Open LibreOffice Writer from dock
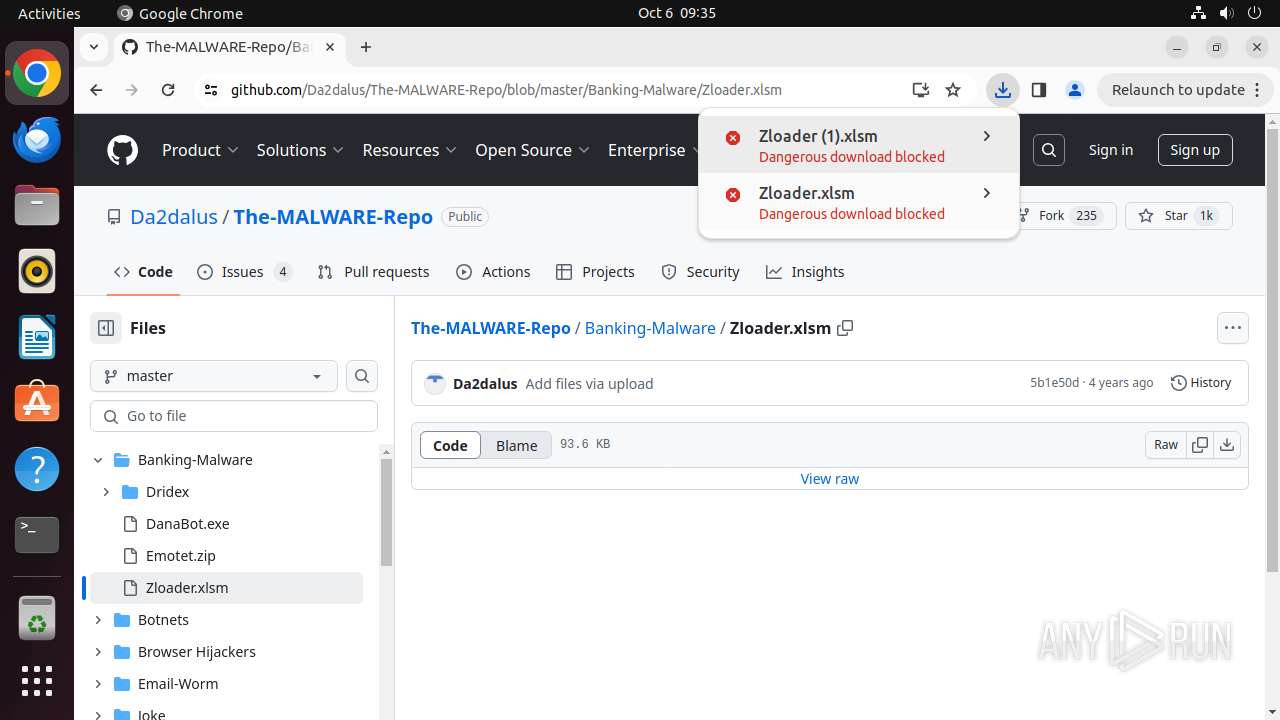Screen dimensions: 1280x720 tap(37, 337)
